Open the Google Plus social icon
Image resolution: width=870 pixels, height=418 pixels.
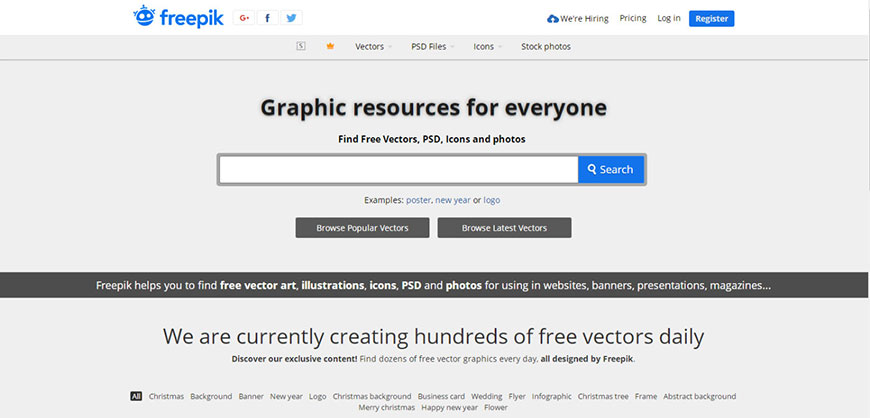click(x=244, y=18)
